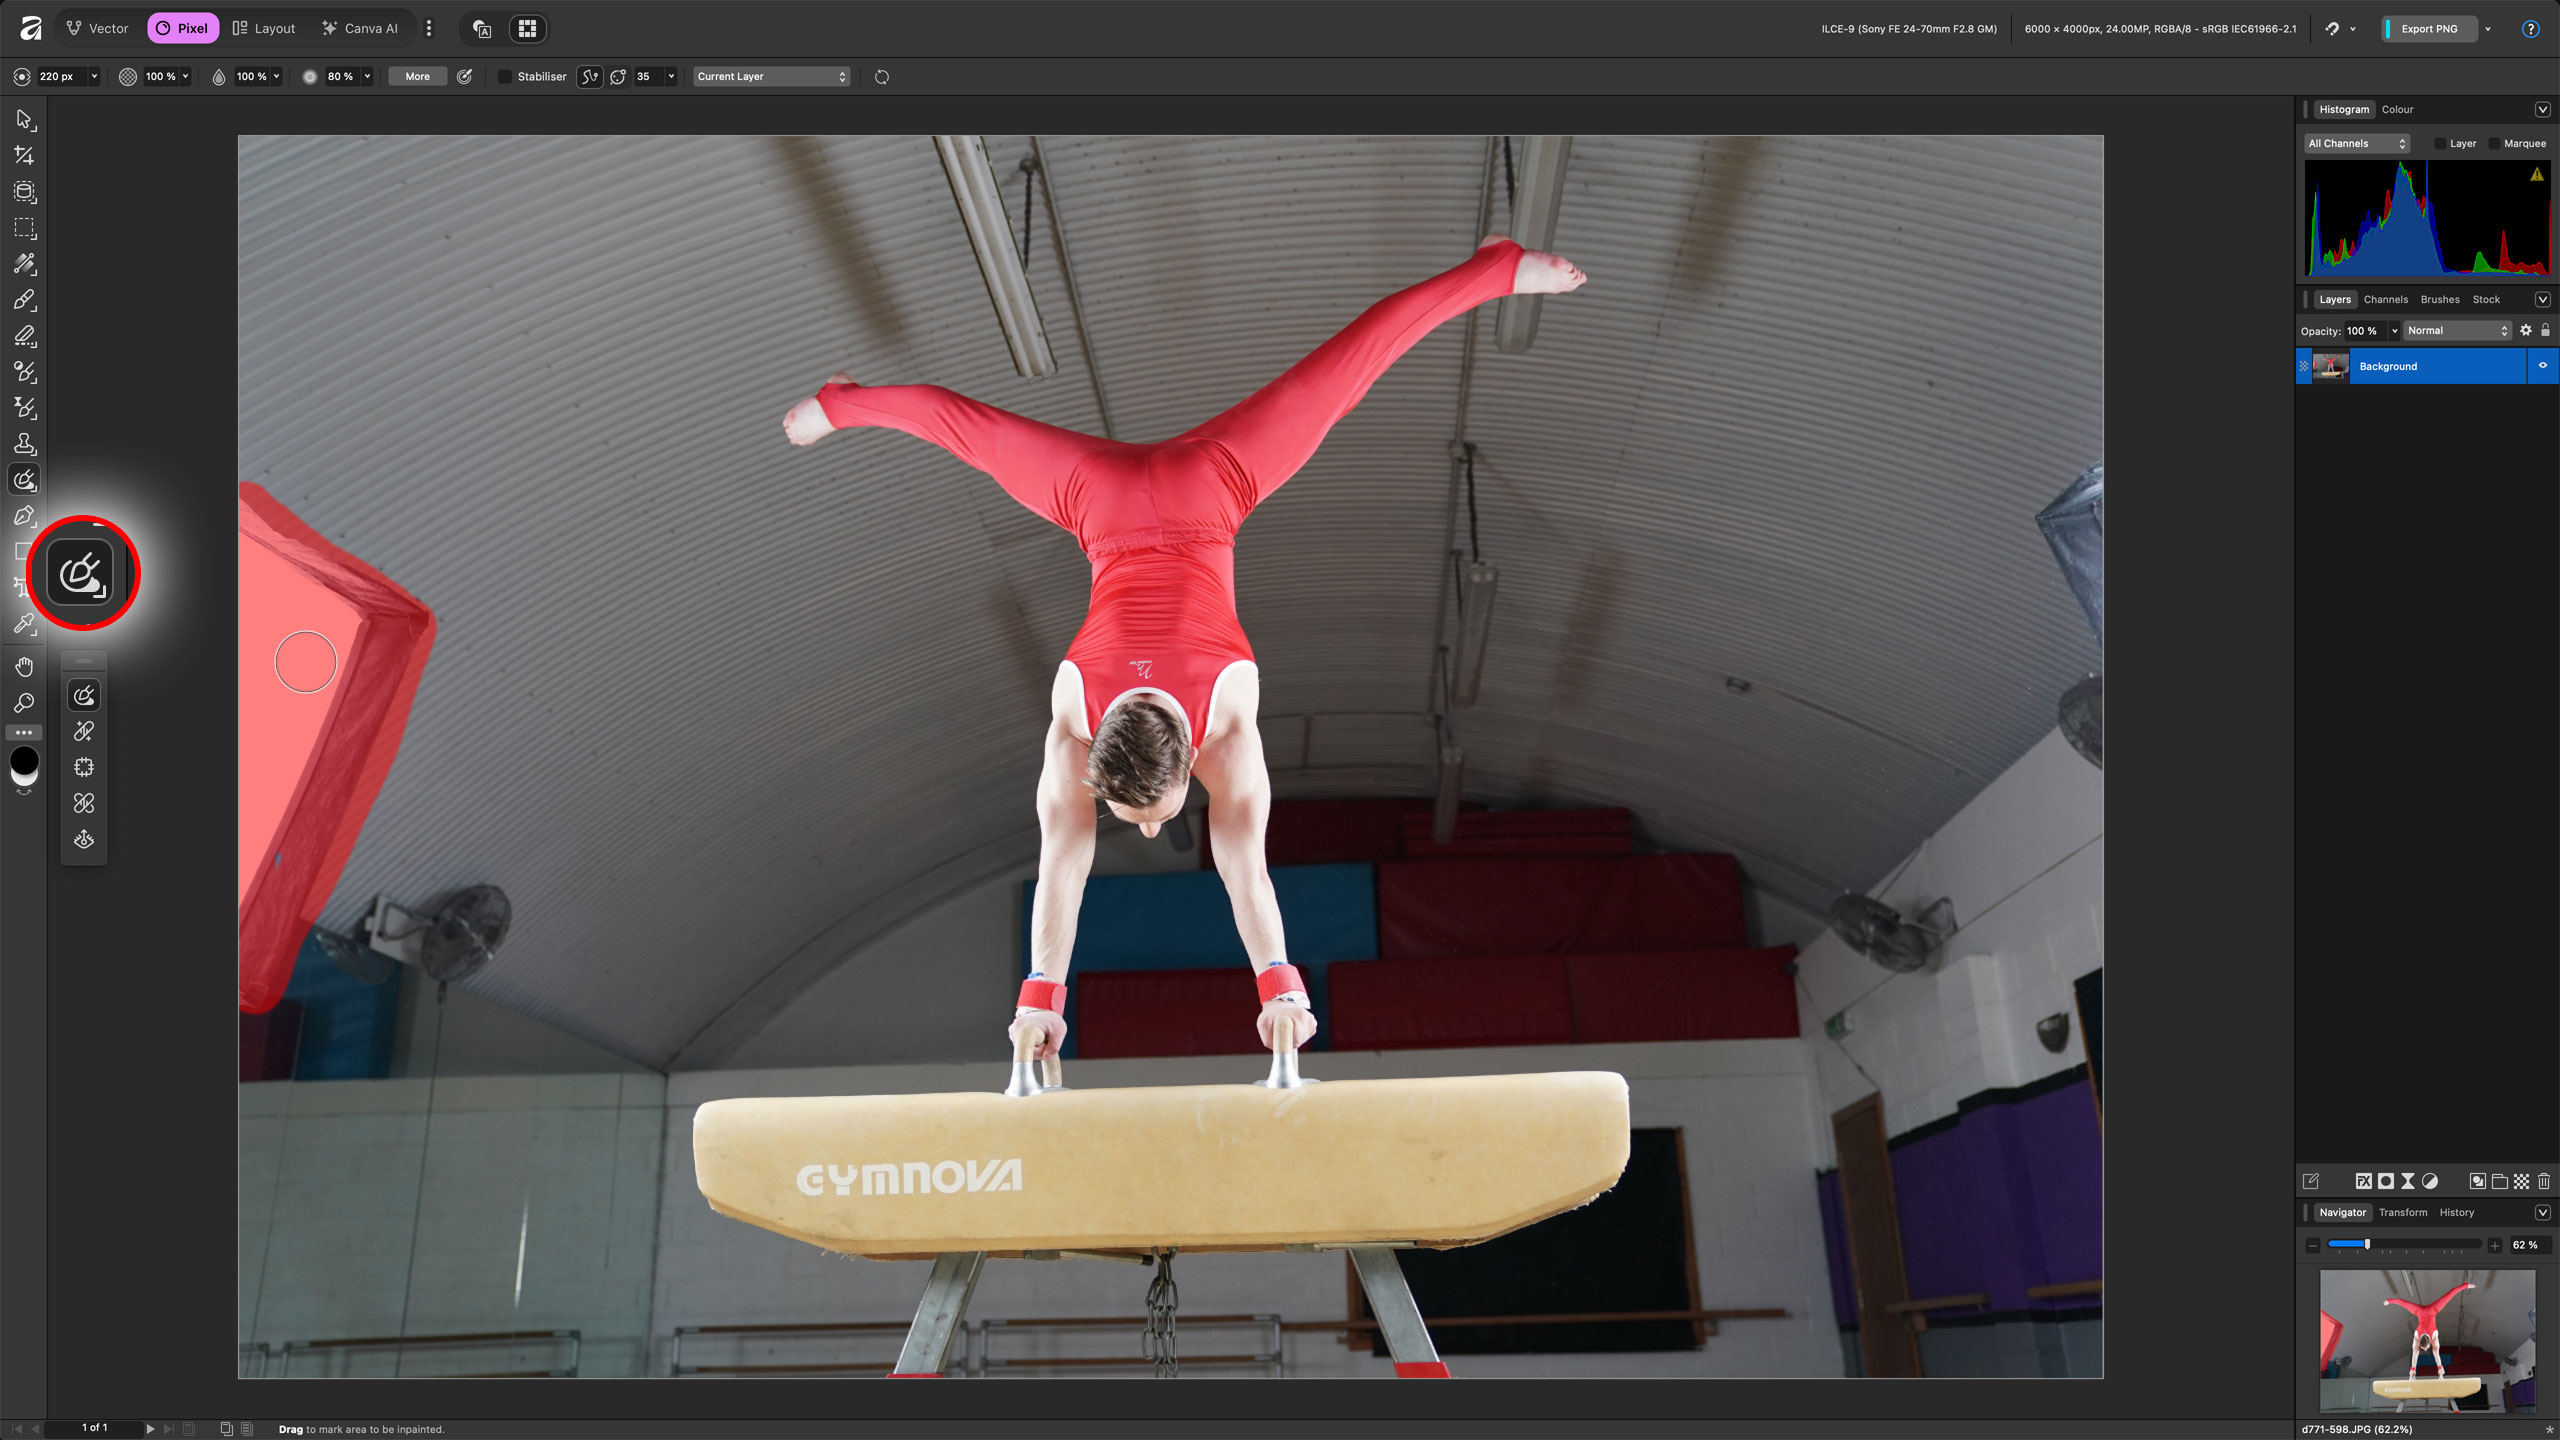Screen dimensions: 2560x1440
Task: Select the Pen tool
Action: (x=24, y=516)
